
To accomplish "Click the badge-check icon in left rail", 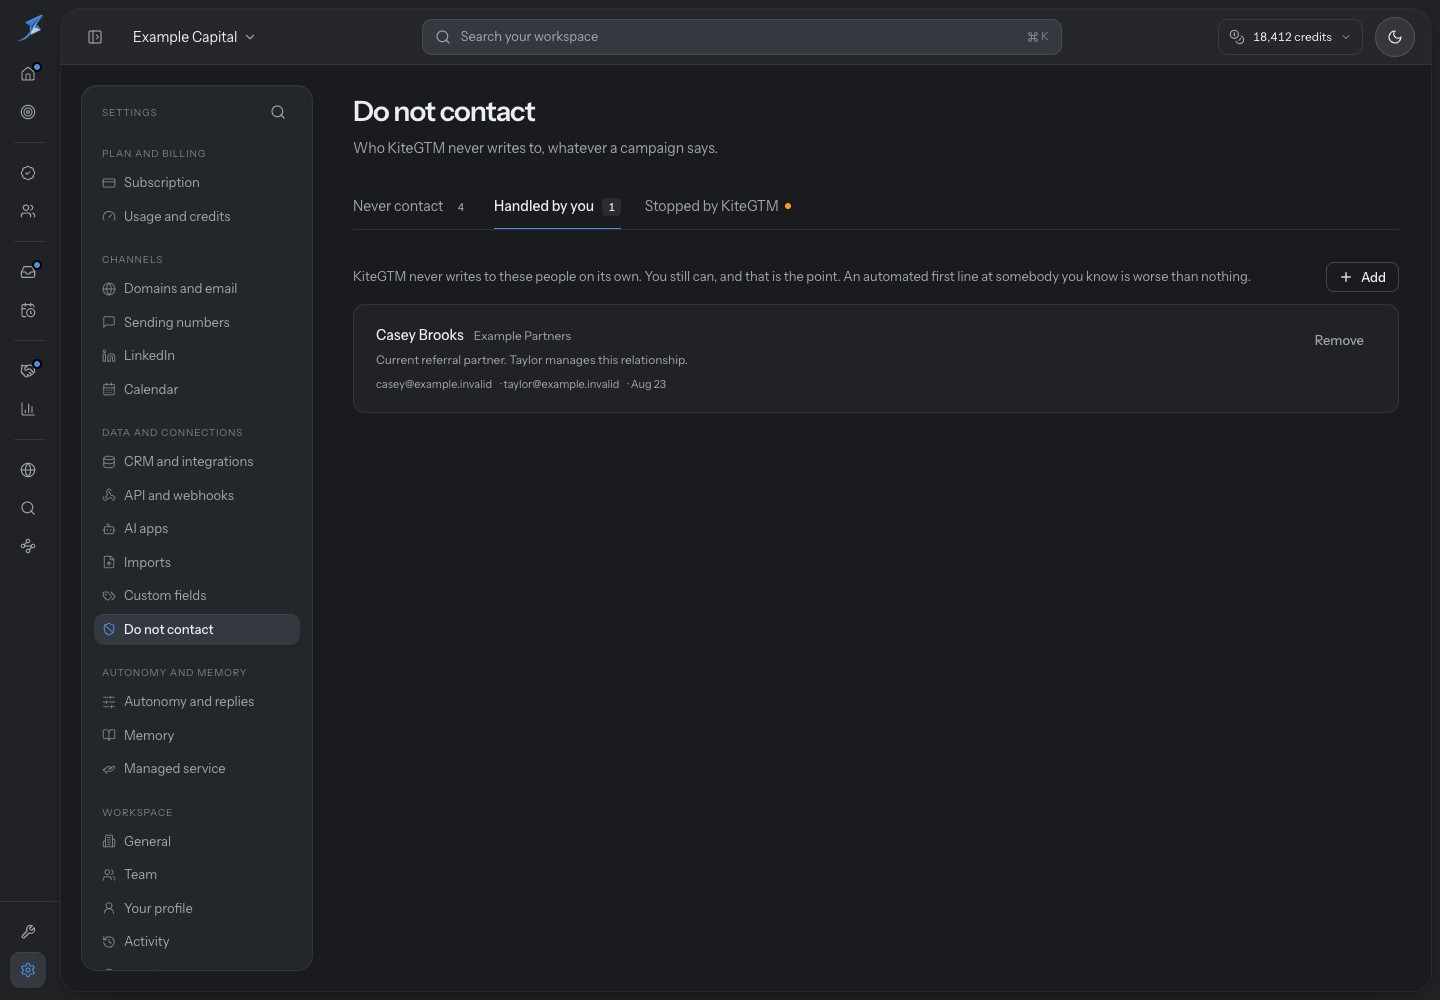I will click(x=28, y=173).
